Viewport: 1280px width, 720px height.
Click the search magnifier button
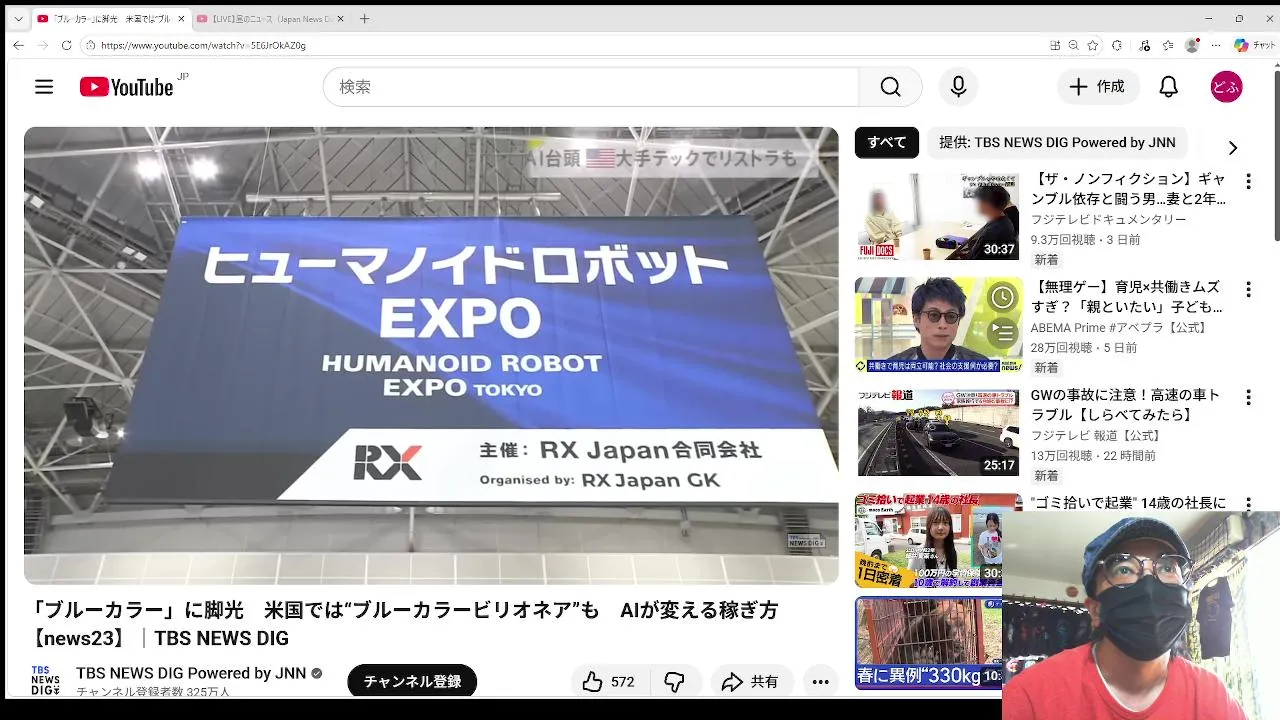890,87
